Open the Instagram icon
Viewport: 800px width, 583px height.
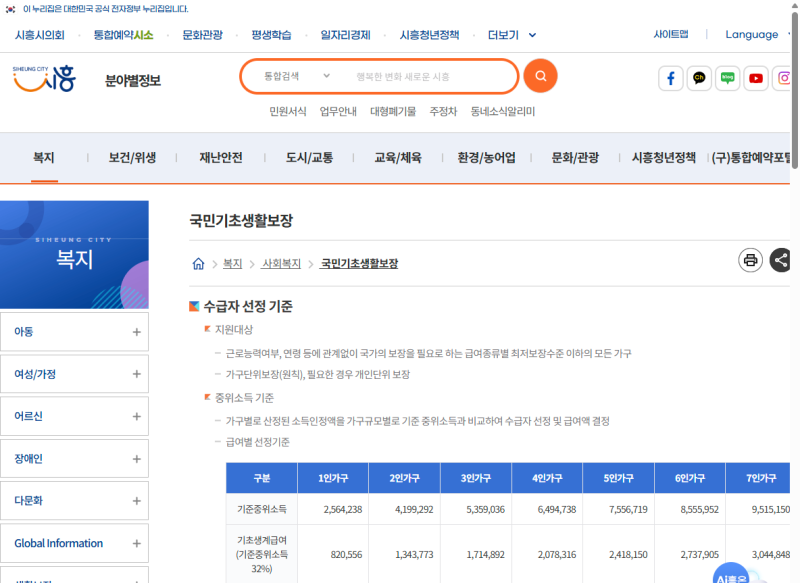click(783, 79)
